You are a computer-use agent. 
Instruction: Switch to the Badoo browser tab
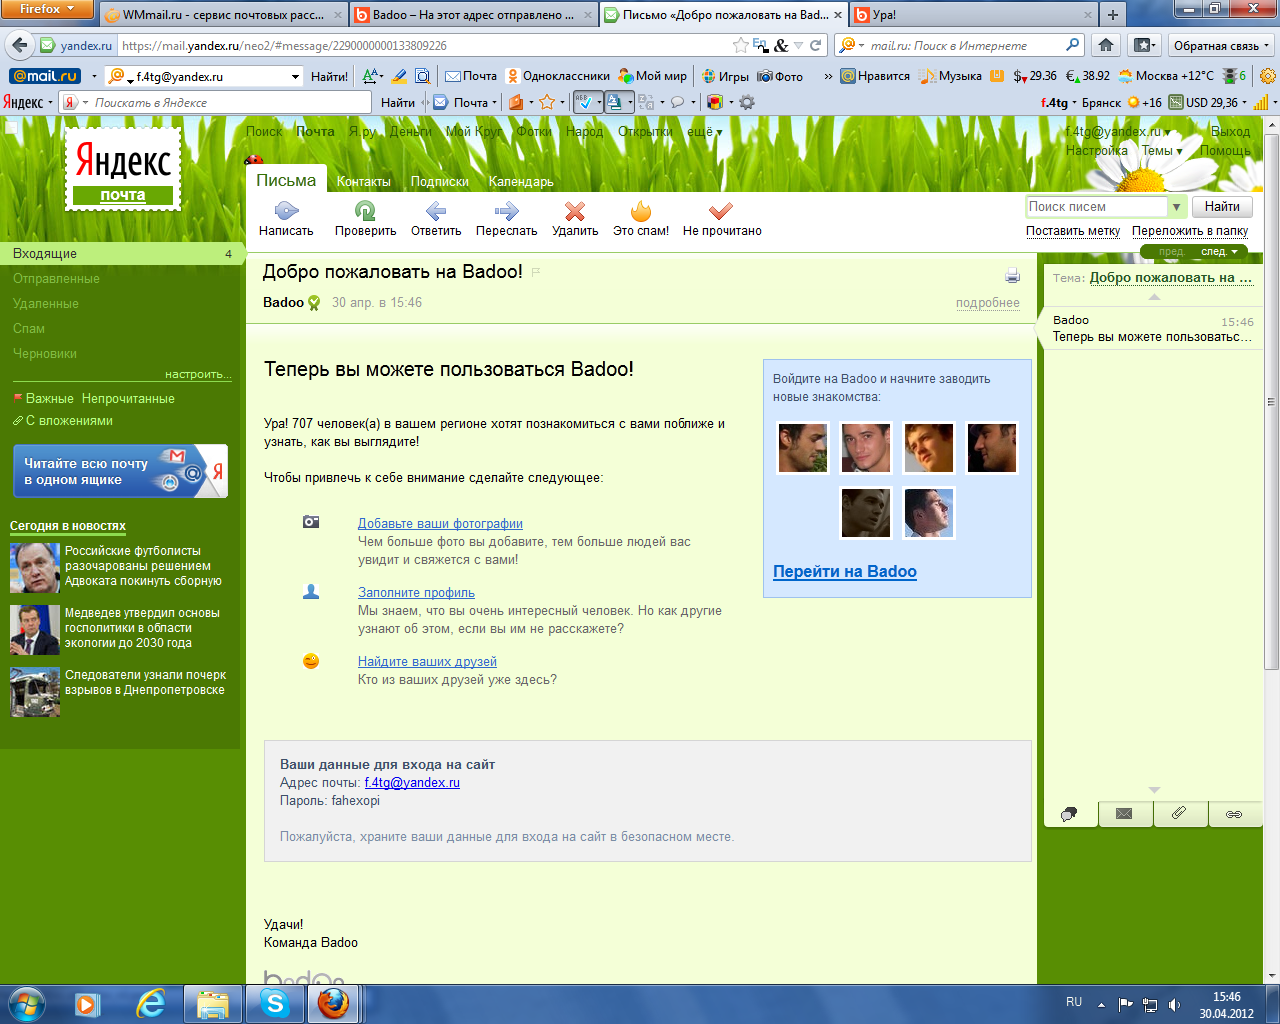(472, 15)
